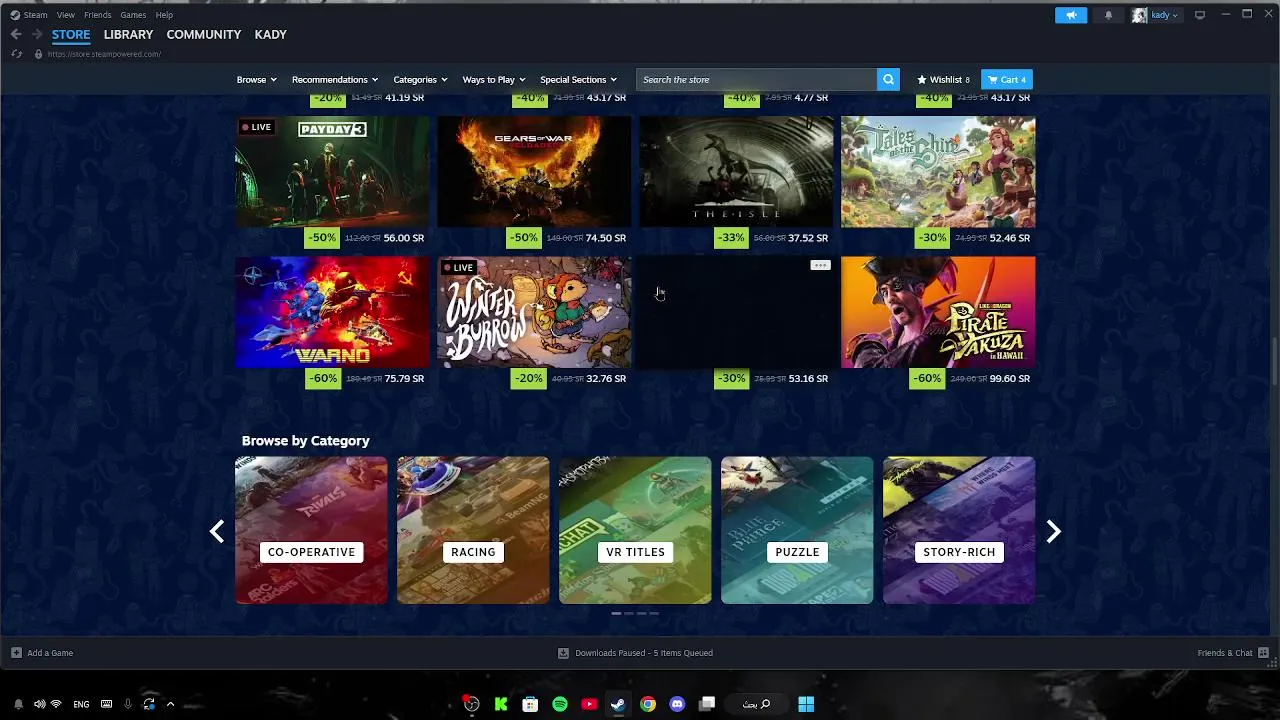Click the -50% discount badge under PAYDAY 3

(323, 238)
